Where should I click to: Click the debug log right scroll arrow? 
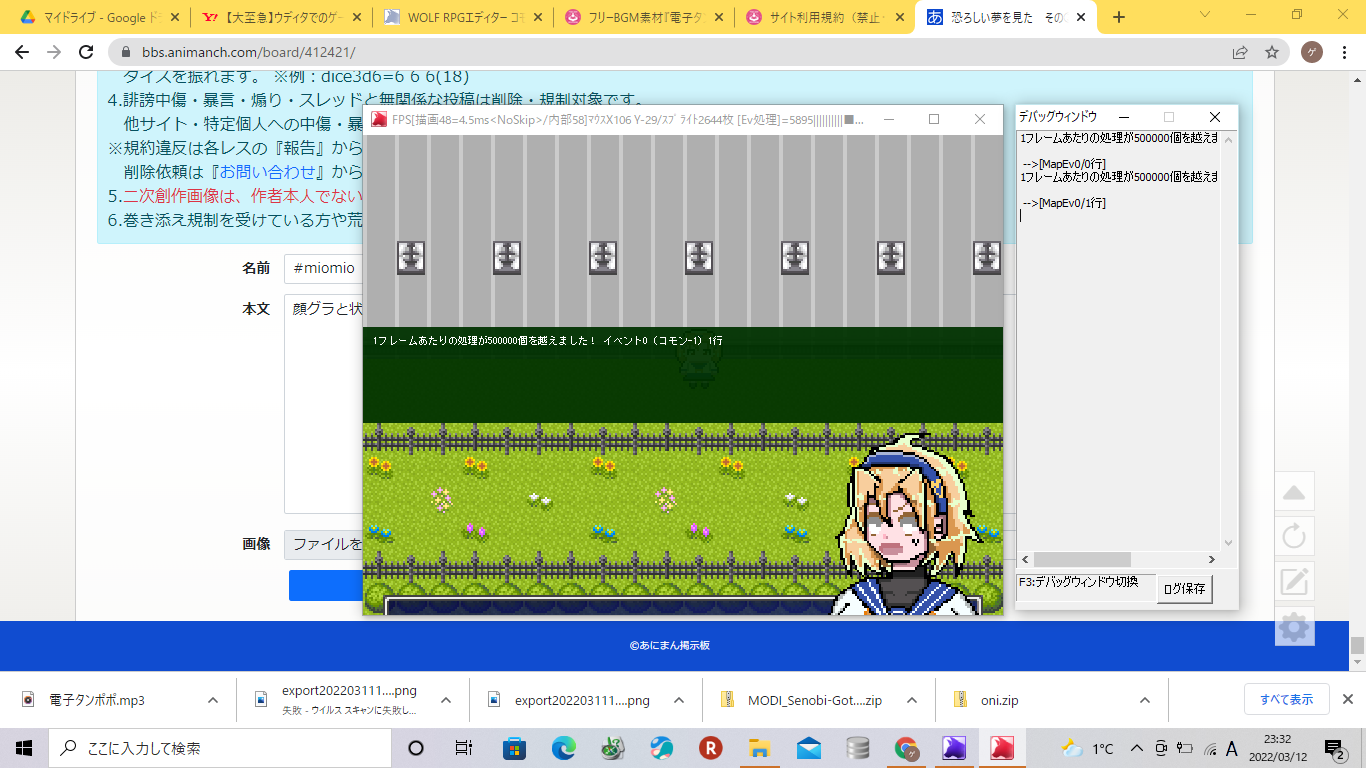point(1212,559)
